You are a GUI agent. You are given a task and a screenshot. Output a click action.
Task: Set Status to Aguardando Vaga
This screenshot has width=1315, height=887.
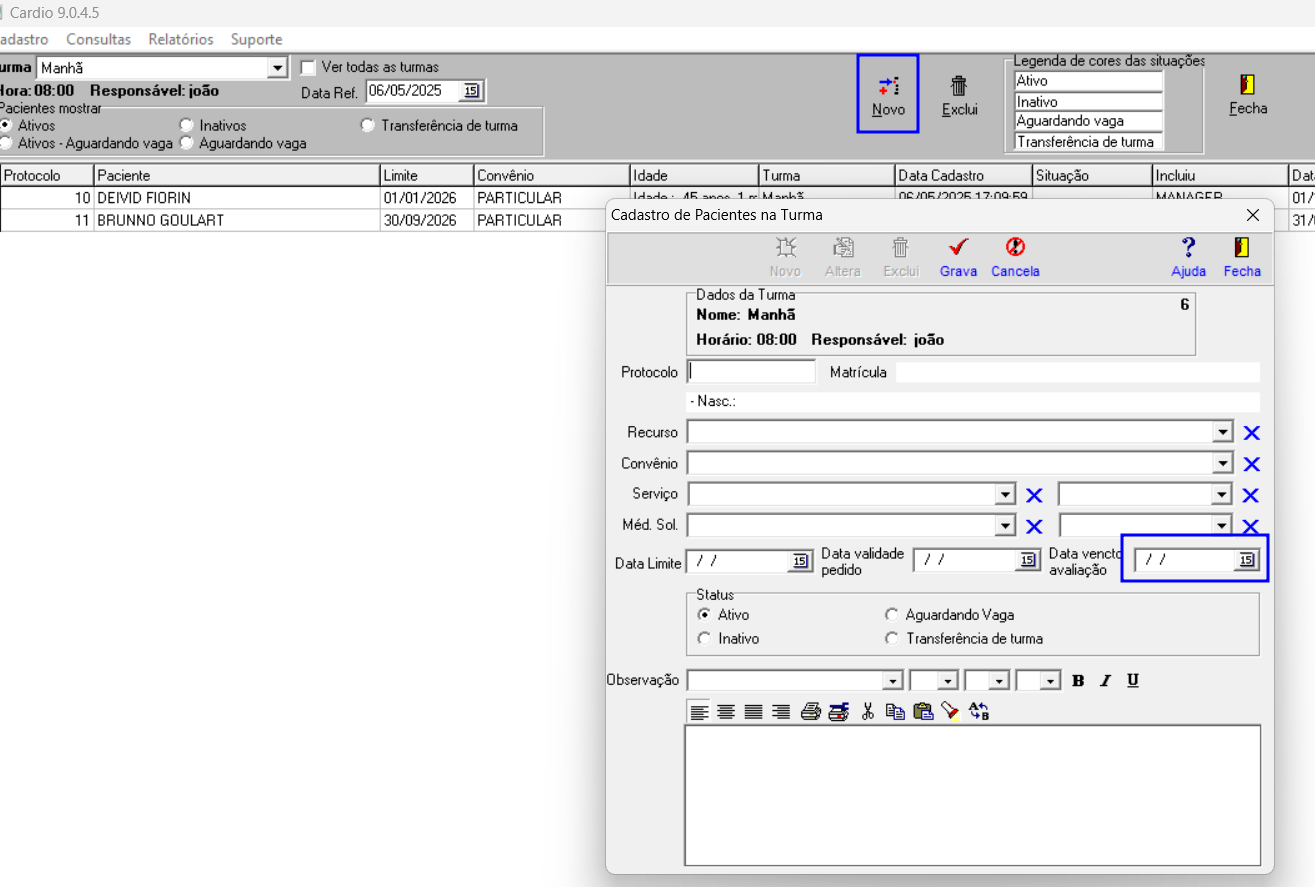pos(892,615)
